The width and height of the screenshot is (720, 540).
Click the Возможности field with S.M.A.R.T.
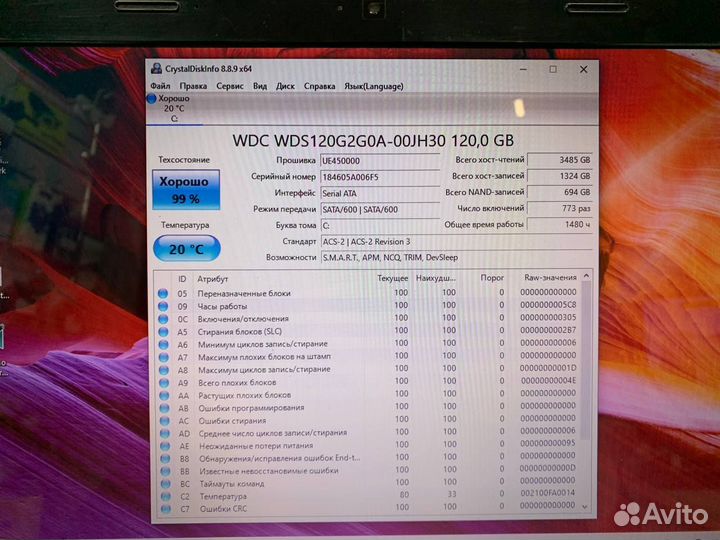456,258
